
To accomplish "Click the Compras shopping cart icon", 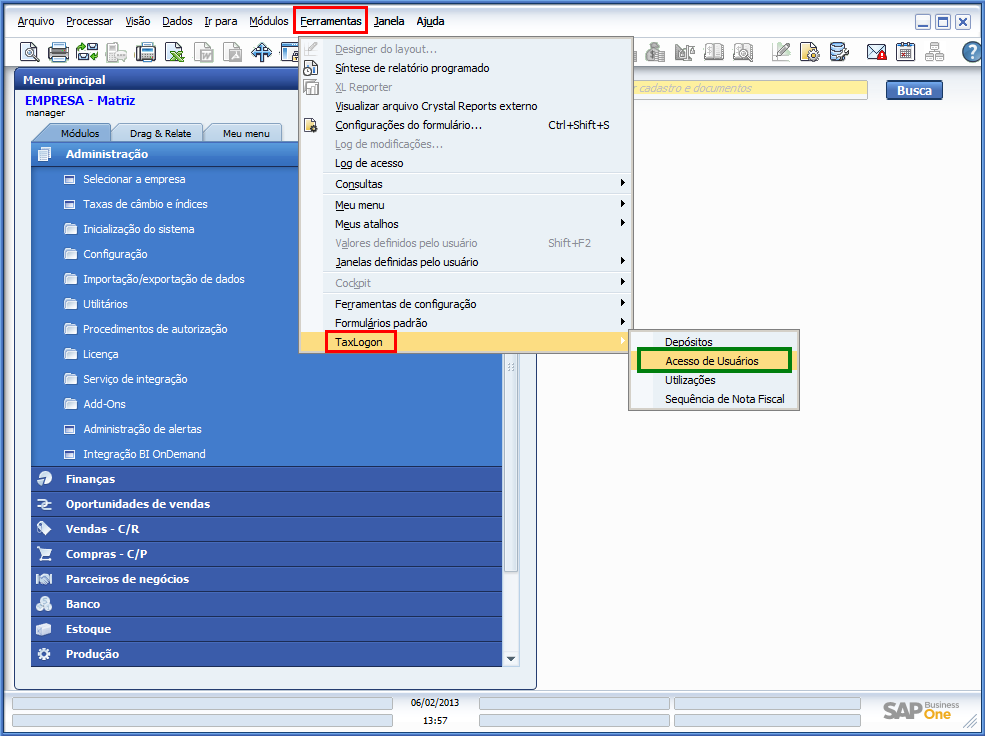I will pyautogui.click(x=44, y=554).
